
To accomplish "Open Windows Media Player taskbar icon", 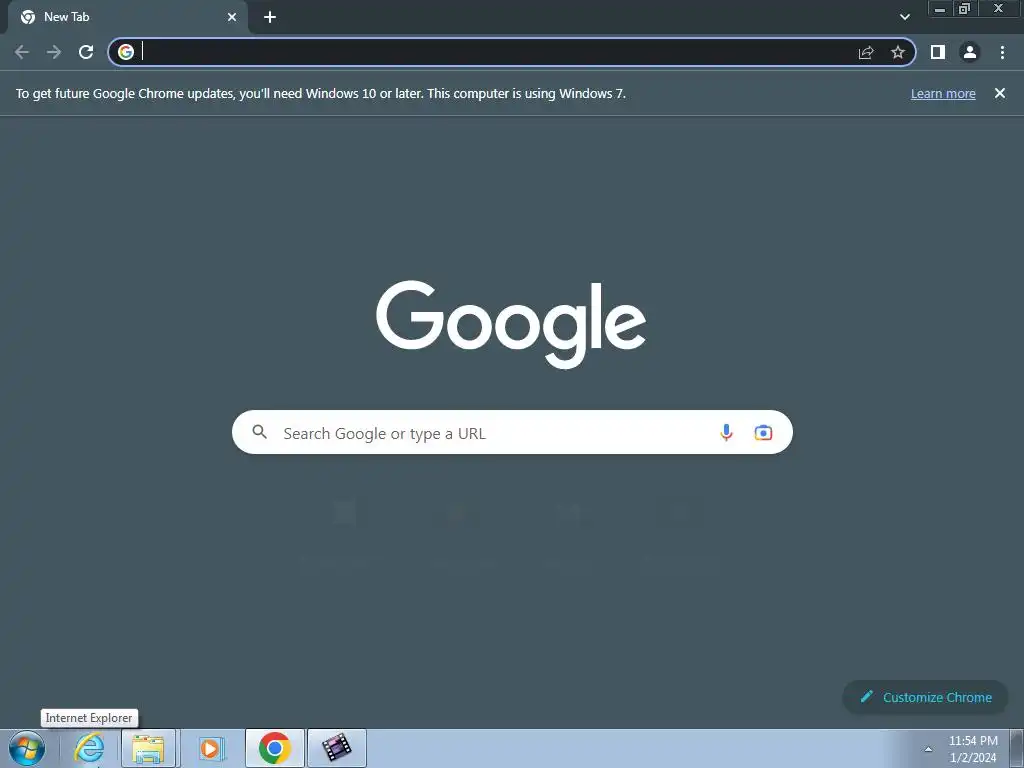I will (x=211, y=748).
